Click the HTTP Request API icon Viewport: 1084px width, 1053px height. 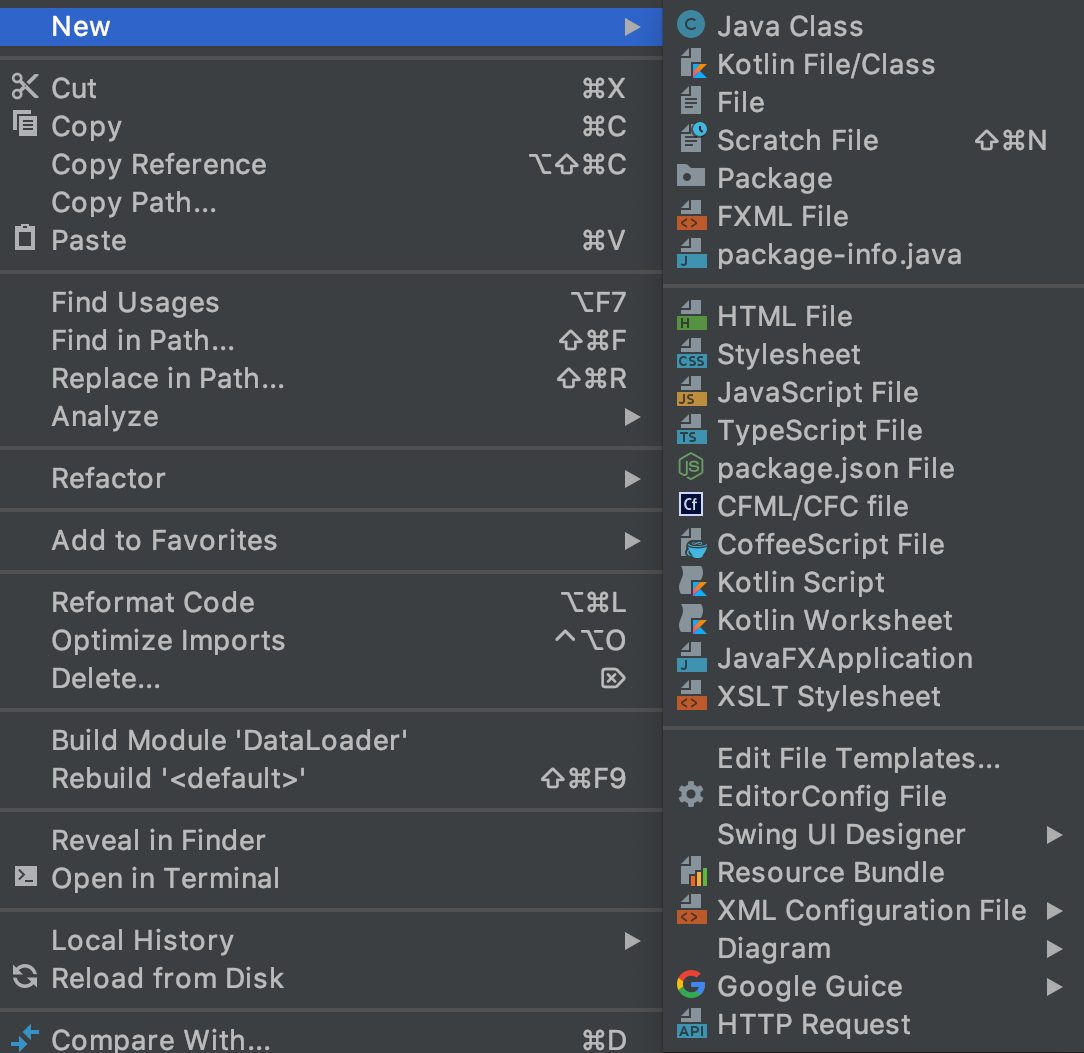pyautogui.click(x=691, y=1024)
